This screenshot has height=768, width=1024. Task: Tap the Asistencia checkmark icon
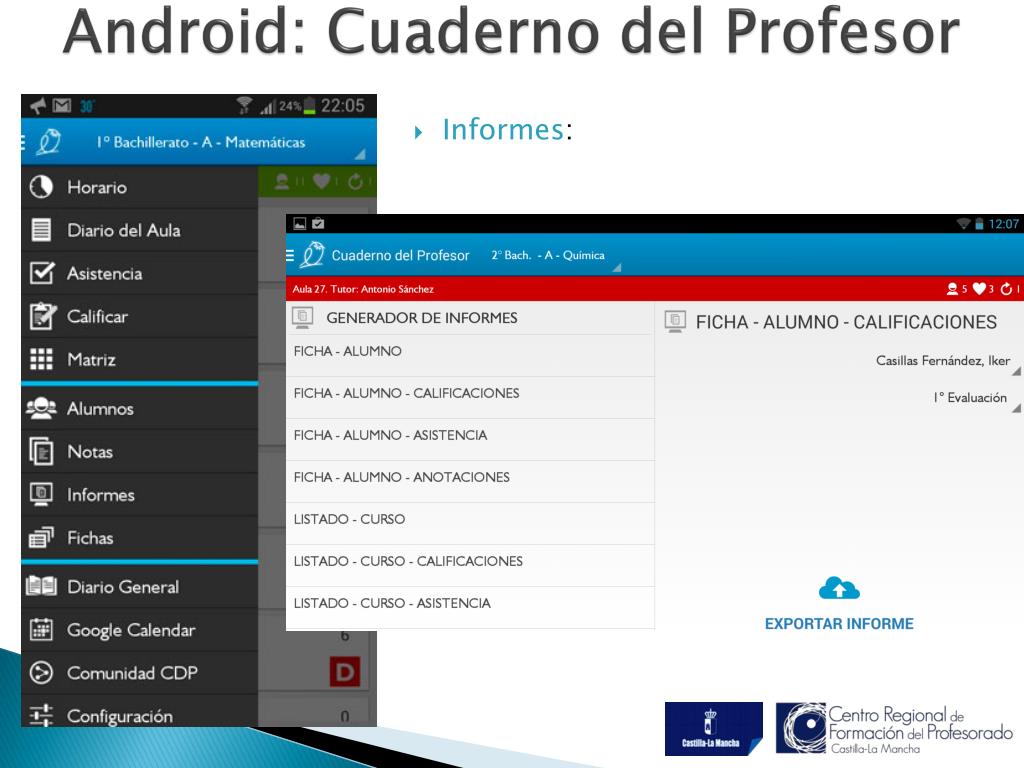[42, 273]
